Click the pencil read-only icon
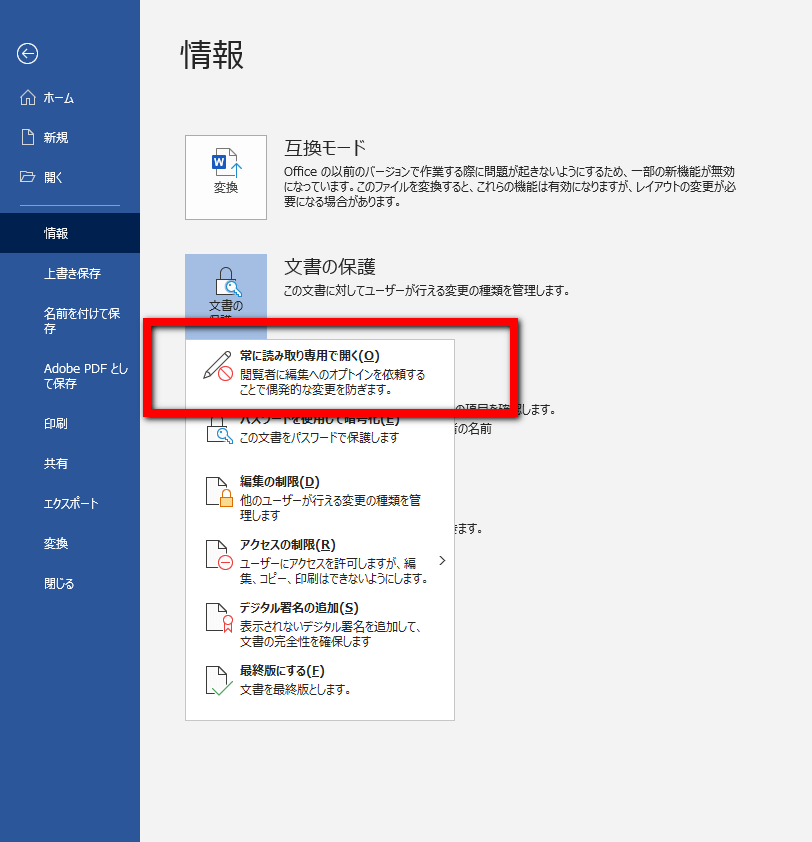812x842 pixels. point(218,366)
